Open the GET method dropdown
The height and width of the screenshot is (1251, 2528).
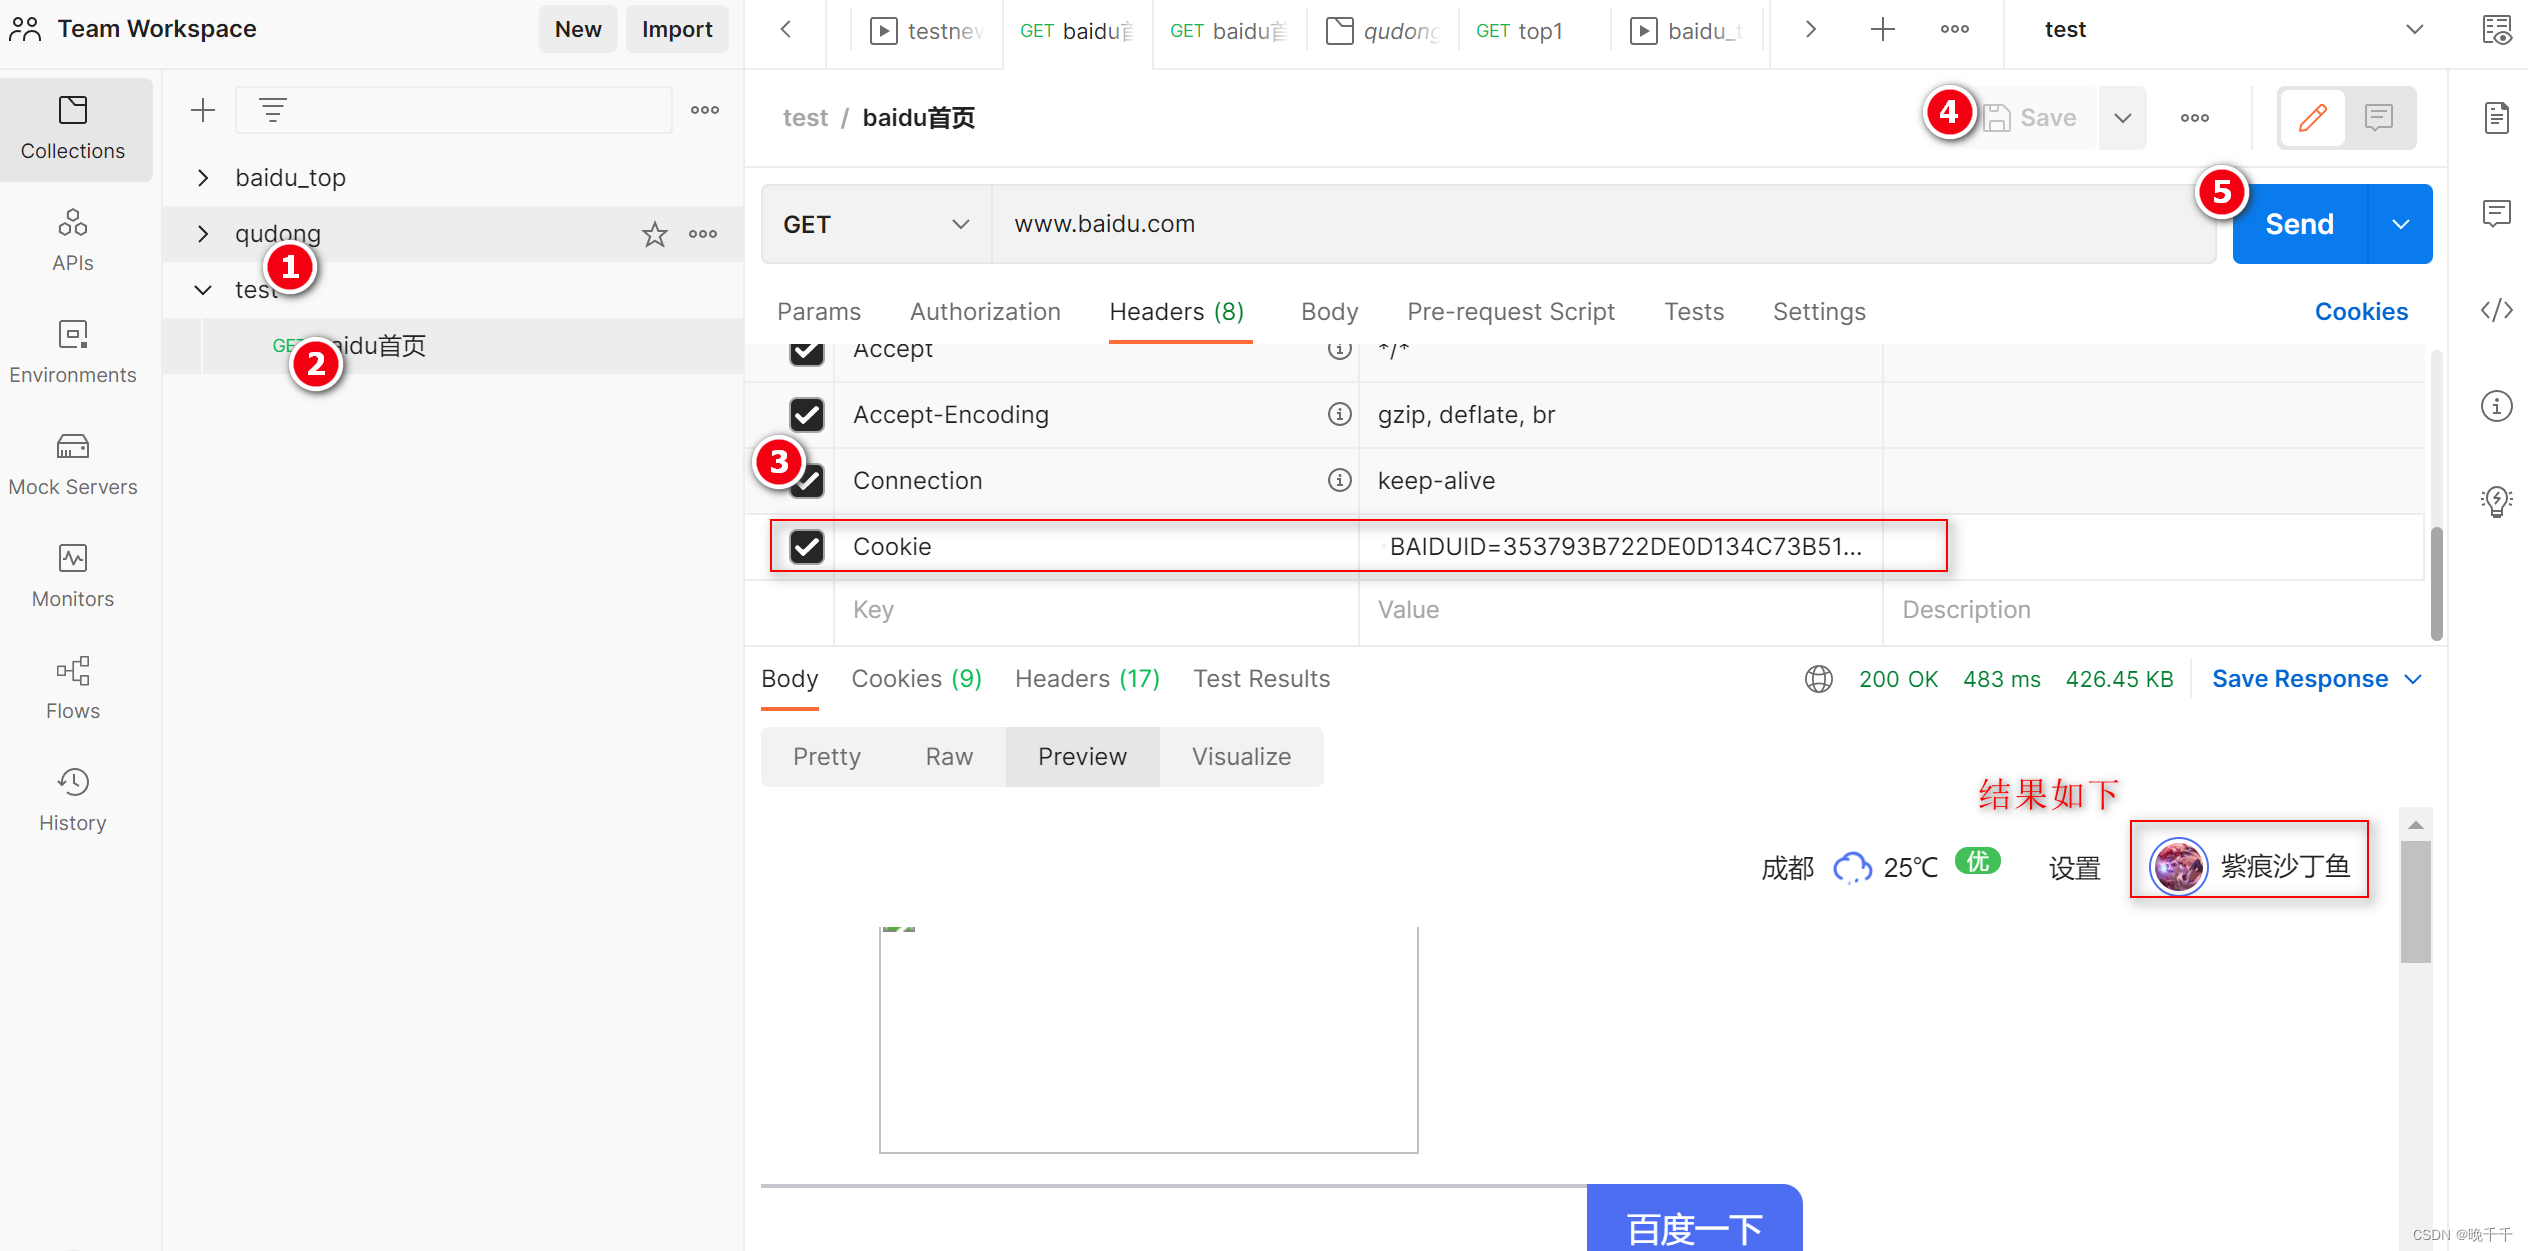(877, 224)
